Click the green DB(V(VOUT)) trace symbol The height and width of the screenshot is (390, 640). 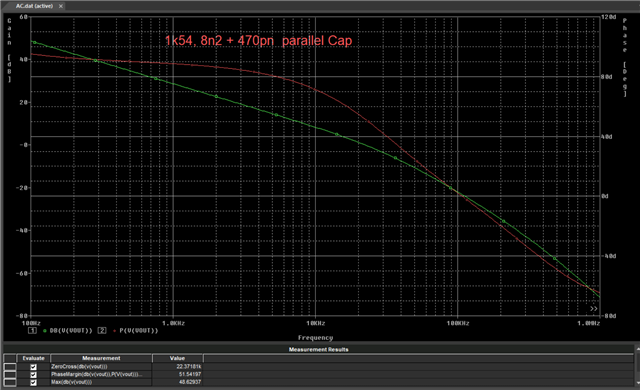pos(44,331)
